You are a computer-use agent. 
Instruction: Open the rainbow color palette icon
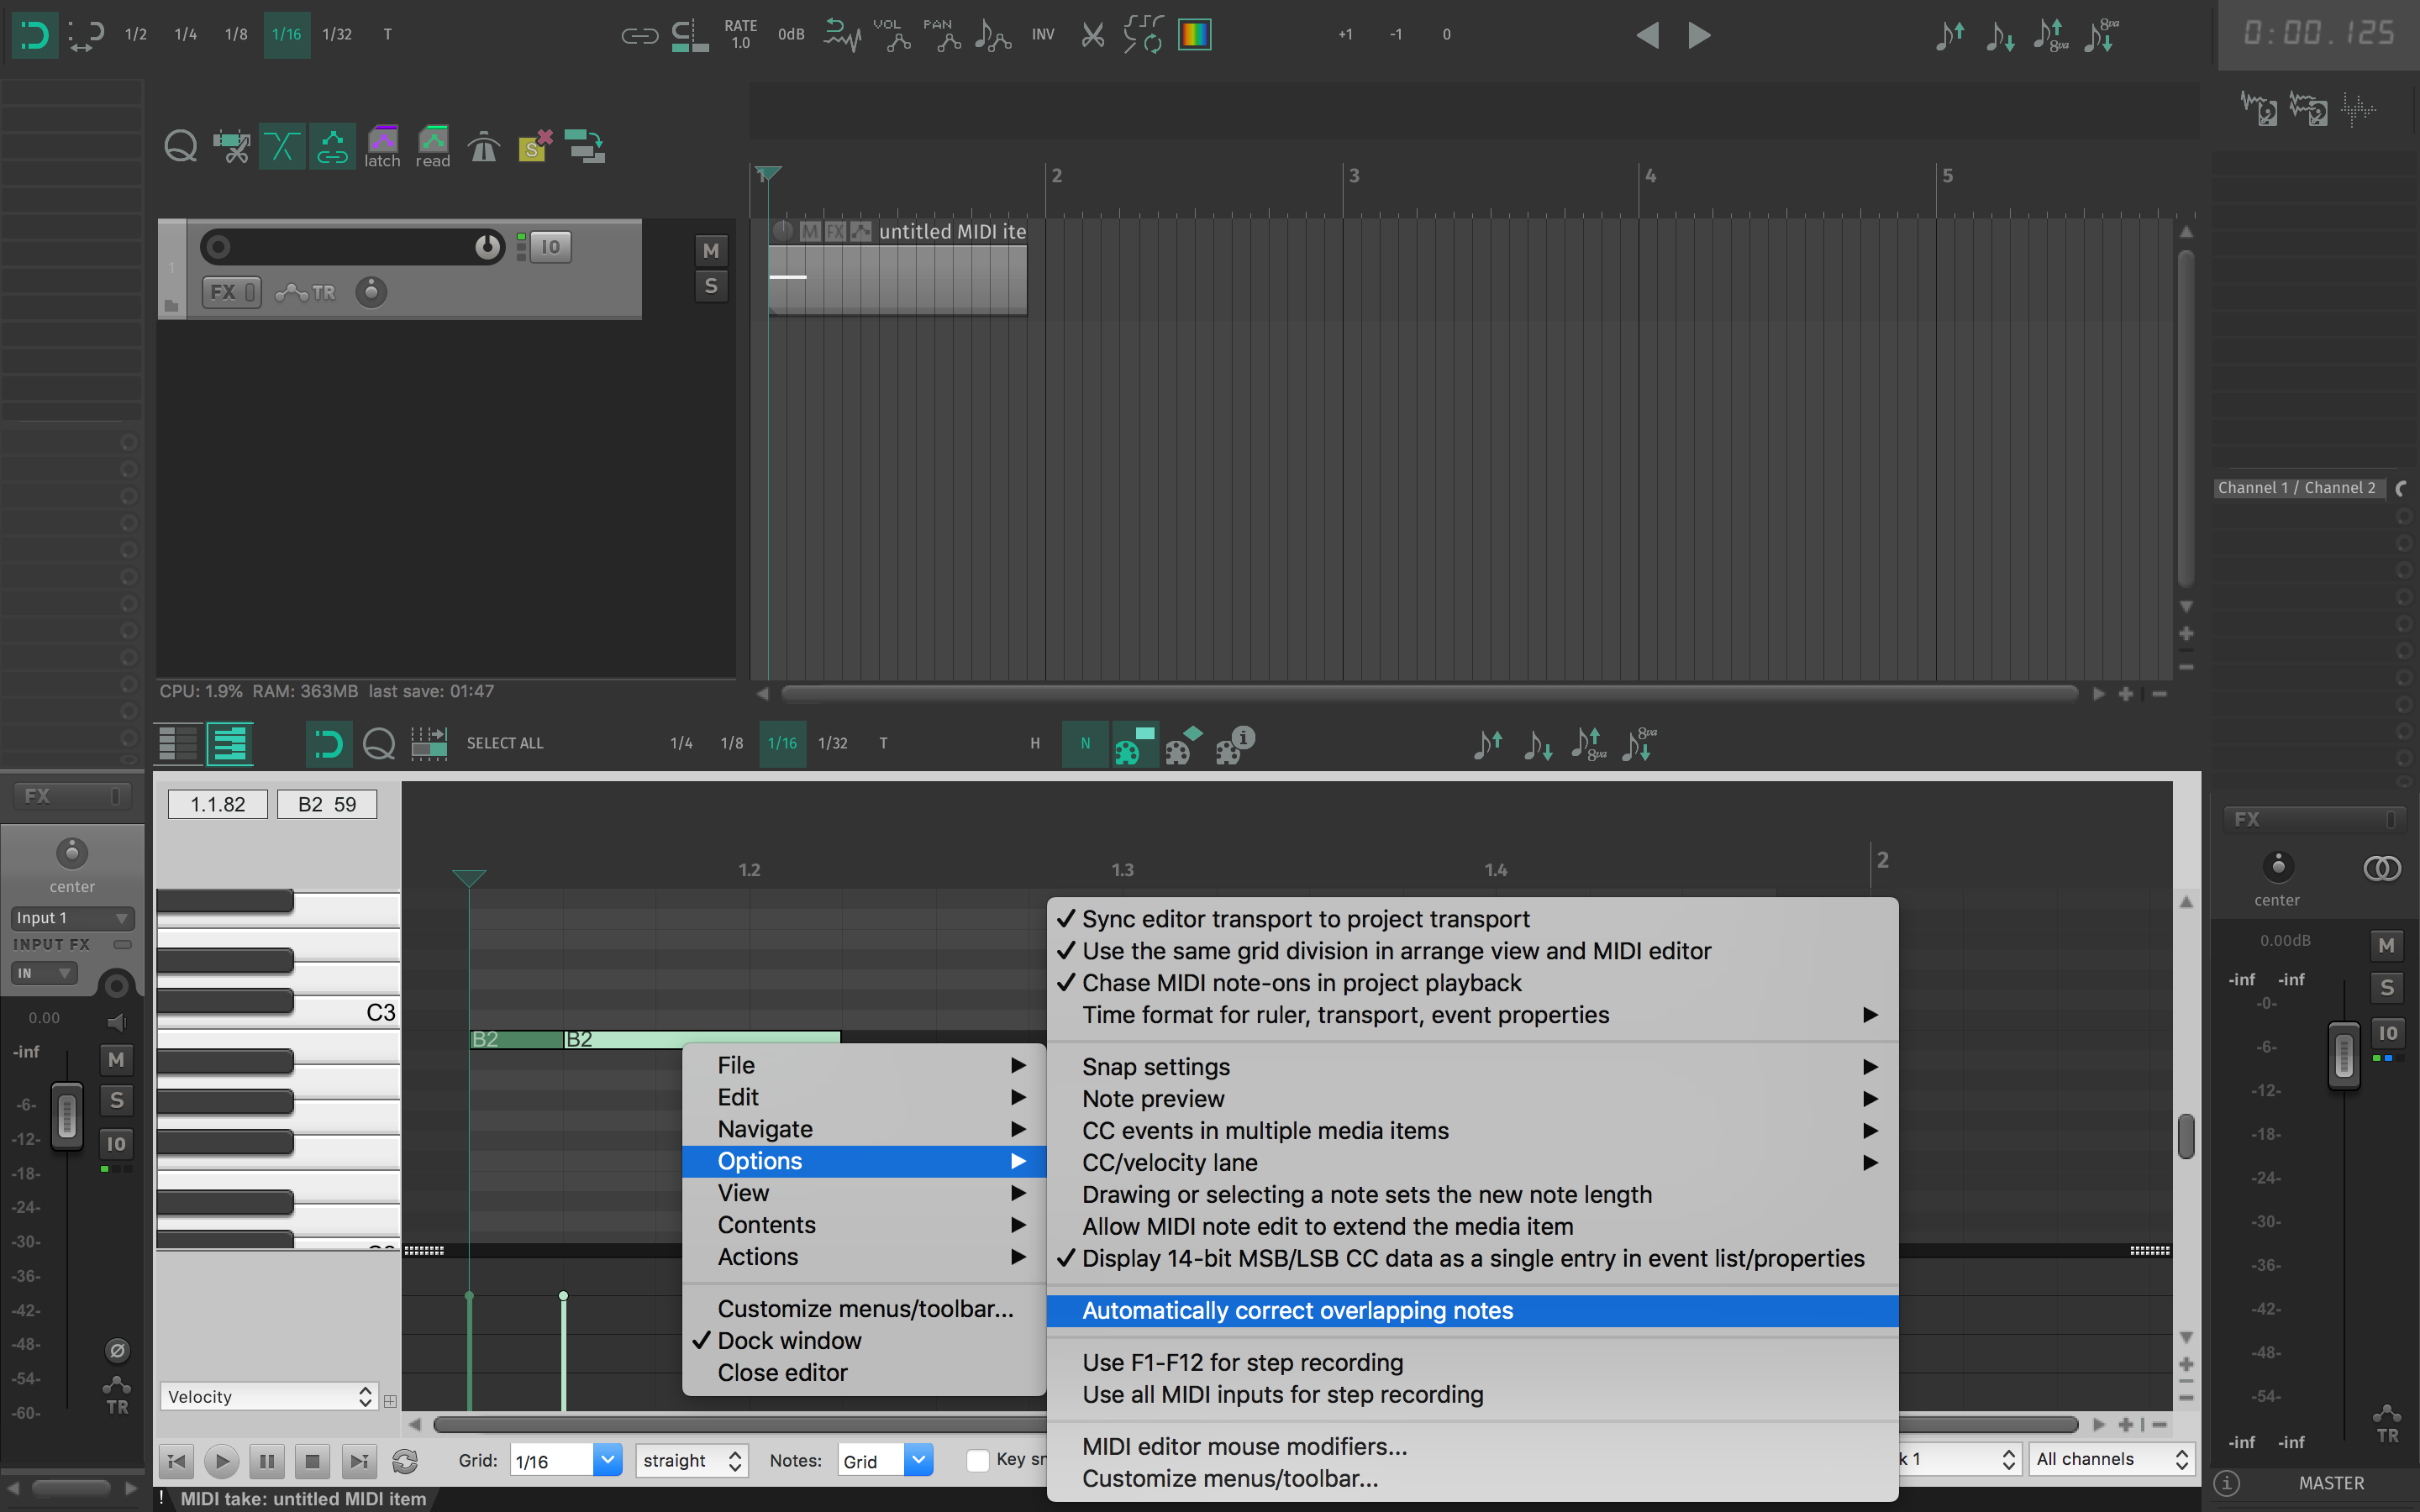1194,35
